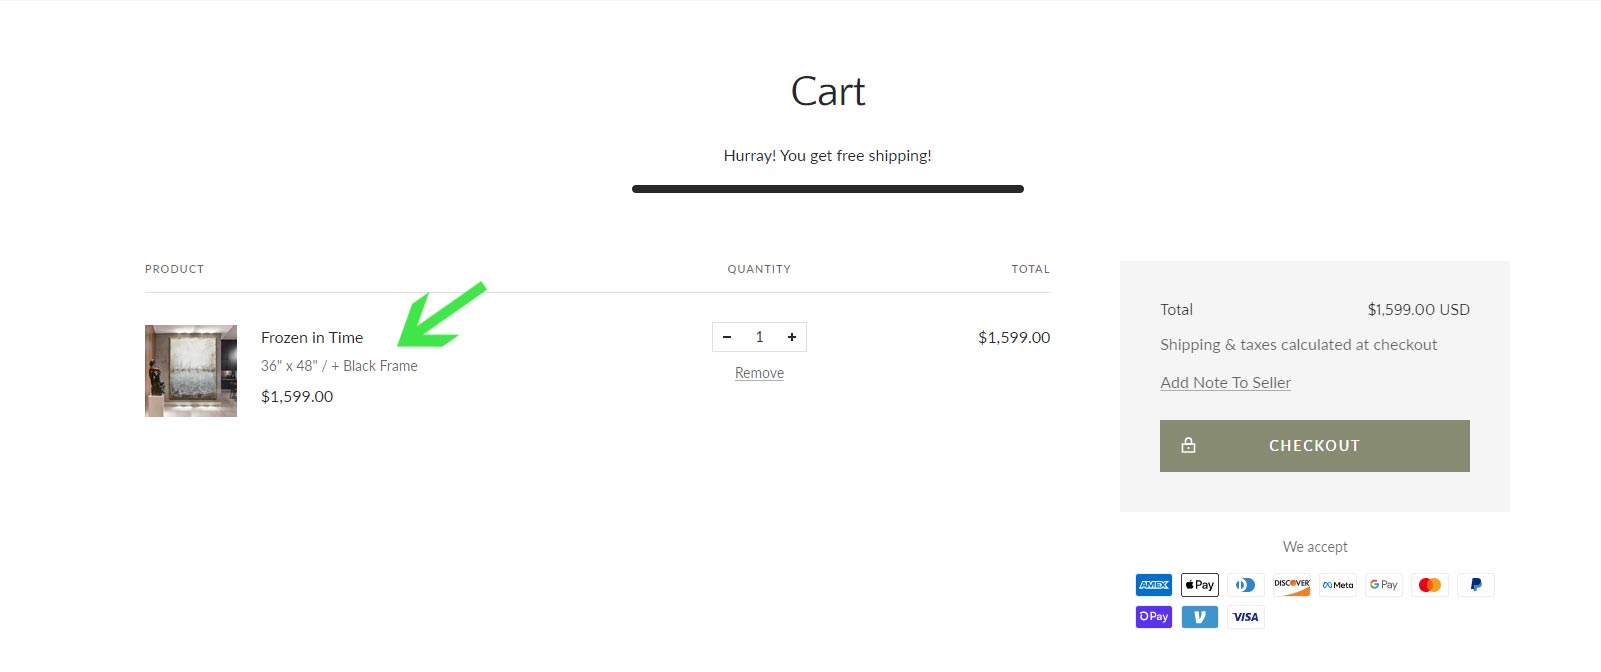Click the Discover card icon
The width and height of the screenshot is (1601, 672).
point(1291,585)
